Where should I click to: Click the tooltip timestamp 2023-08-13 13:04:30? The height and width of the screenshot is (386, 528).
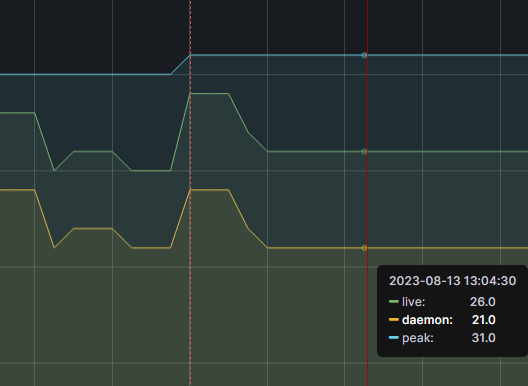(x=452, y=281)
